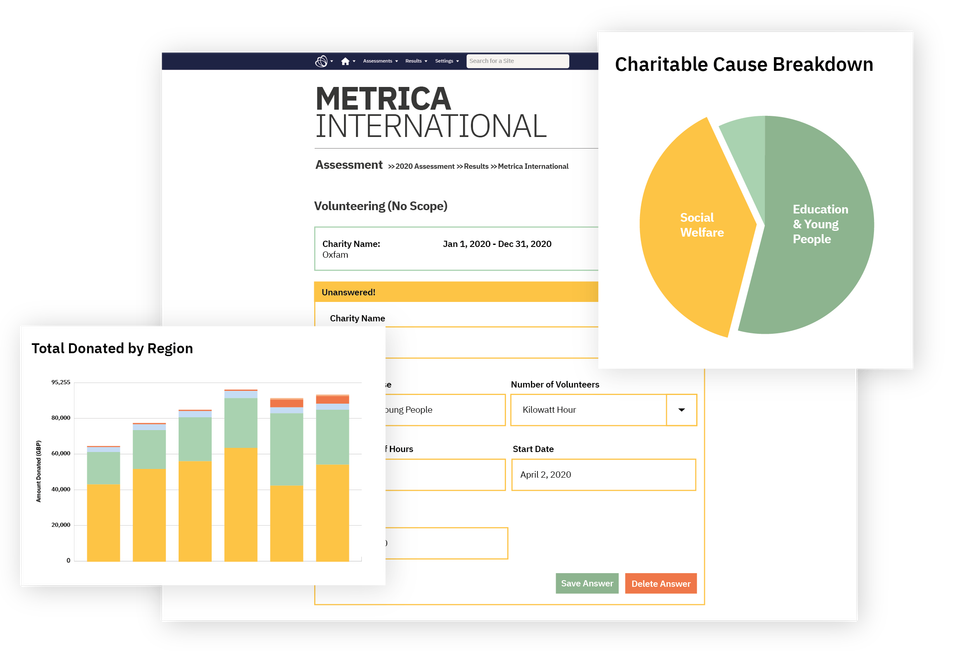Image resolution: width=960 pixels, height=651 pixels.
Task: Expand the Kilowatt Hour dropdown
Action: tap(679, 409)
